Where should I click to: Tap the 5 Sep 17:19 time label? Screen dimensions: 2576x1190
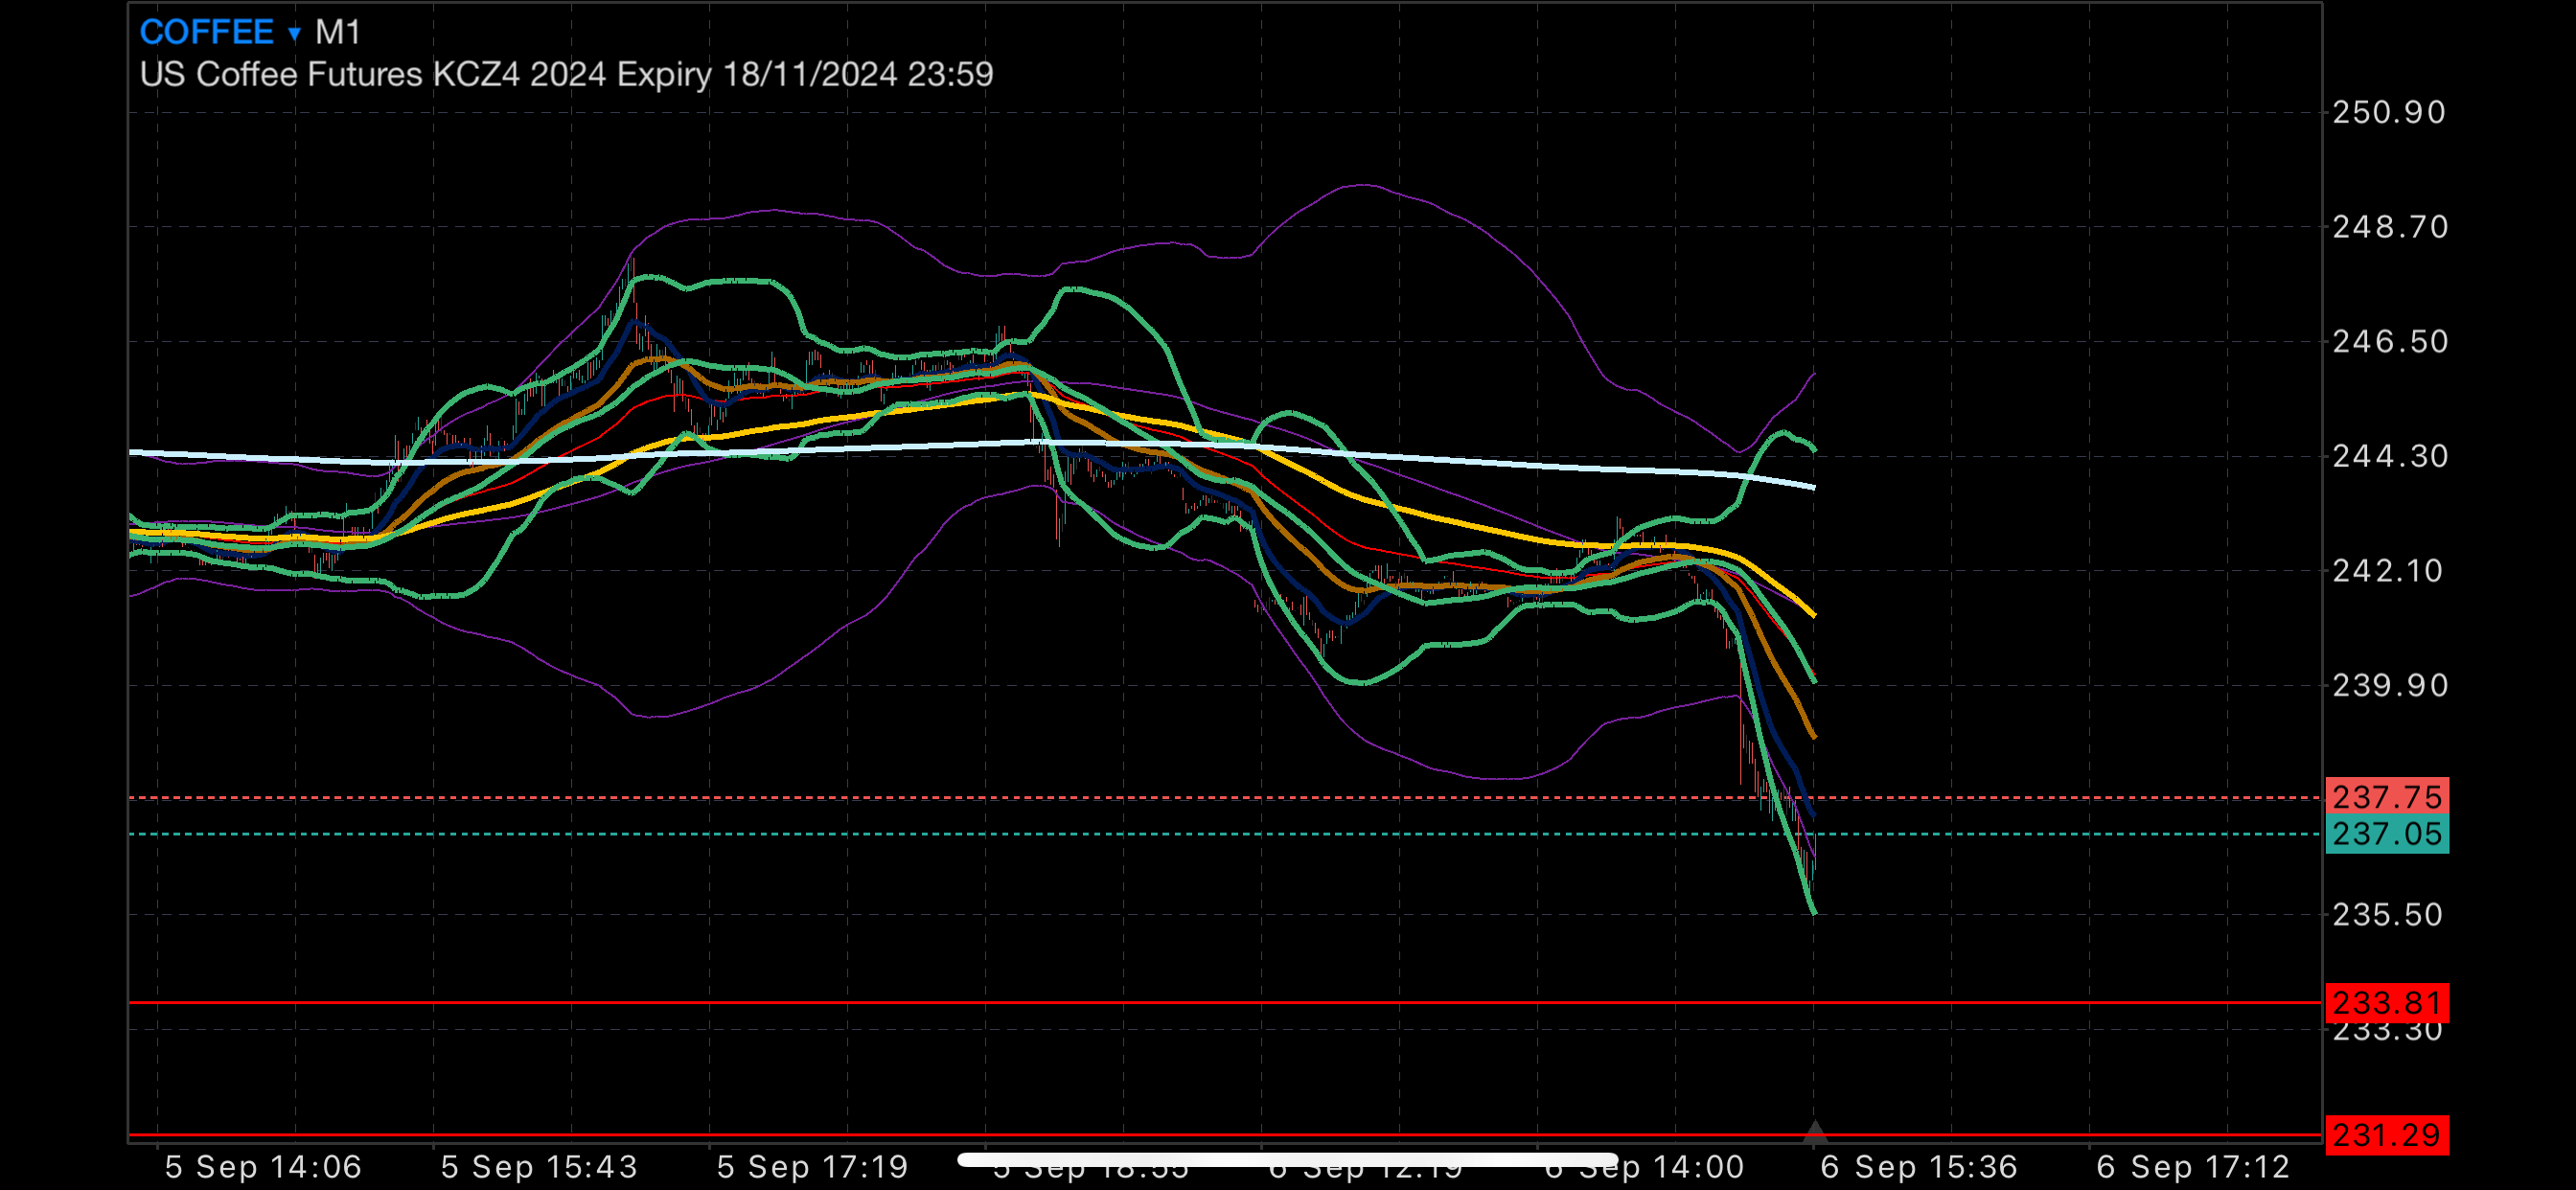pyautogui.click(x=812, y=1167)
